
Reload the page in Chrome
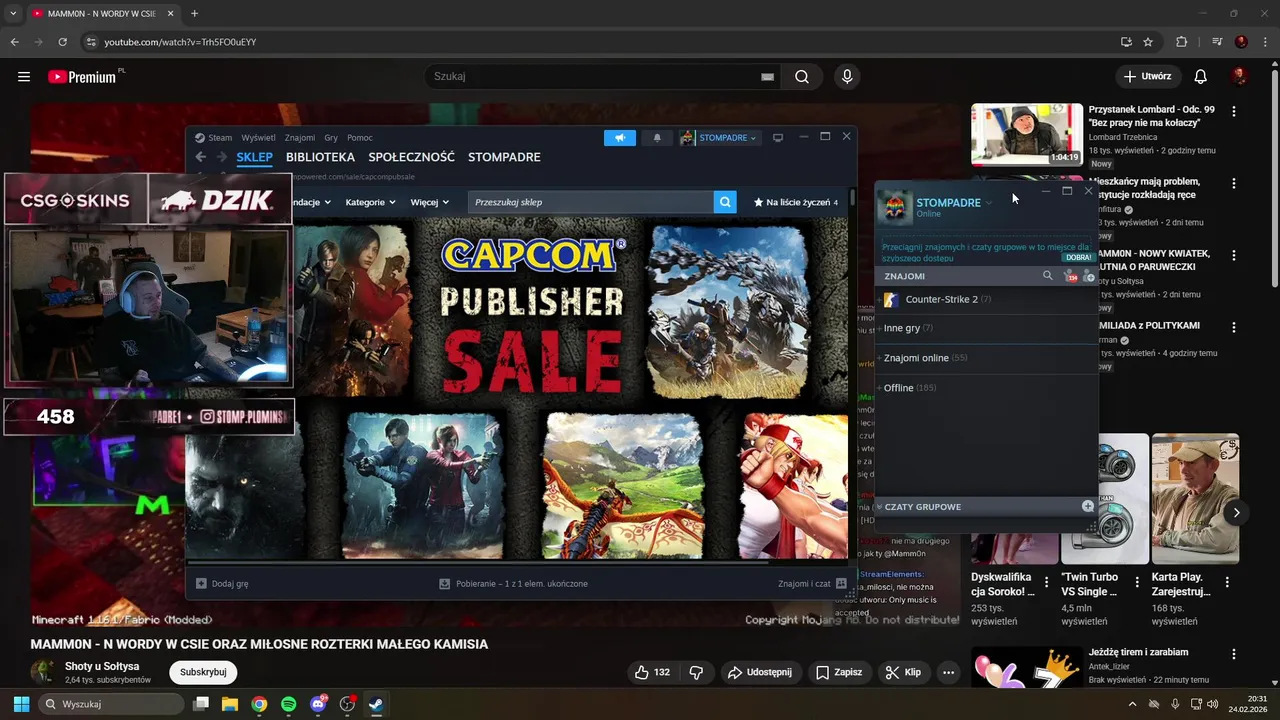[x=62, y=42]
